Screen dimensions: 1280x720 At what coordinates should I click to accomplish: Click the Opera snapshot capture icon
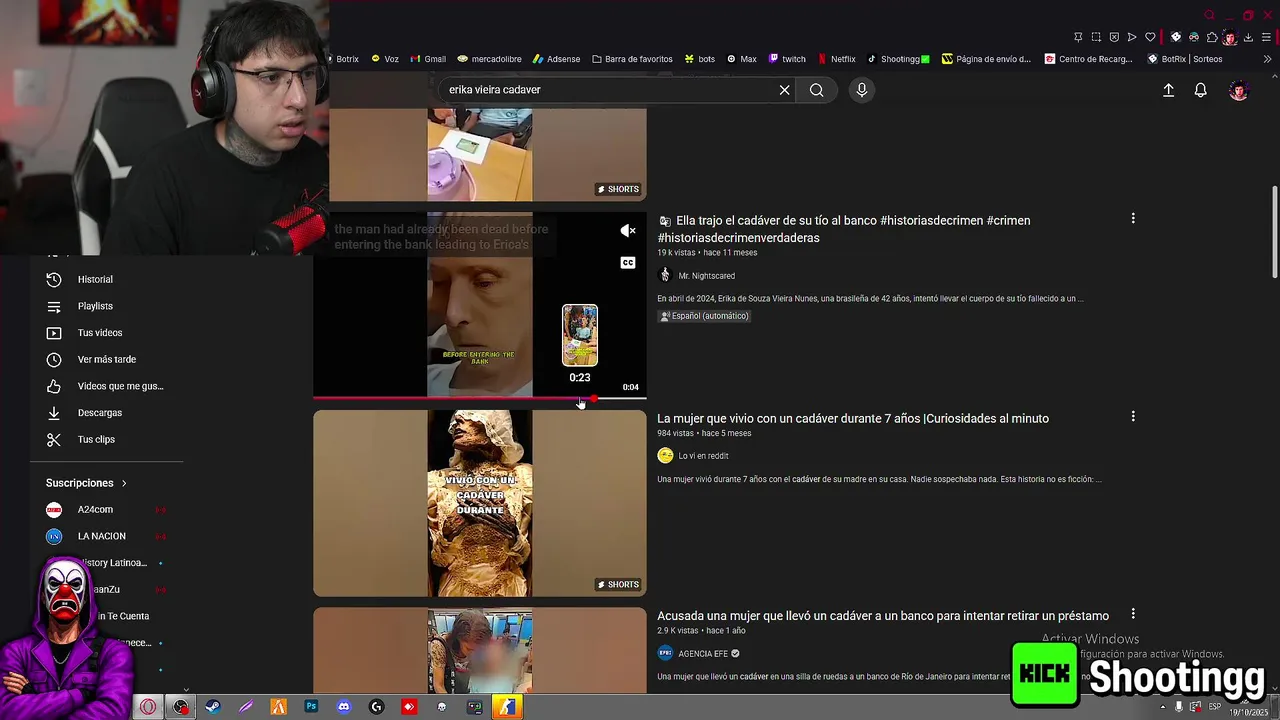[x=1096, y=37]
